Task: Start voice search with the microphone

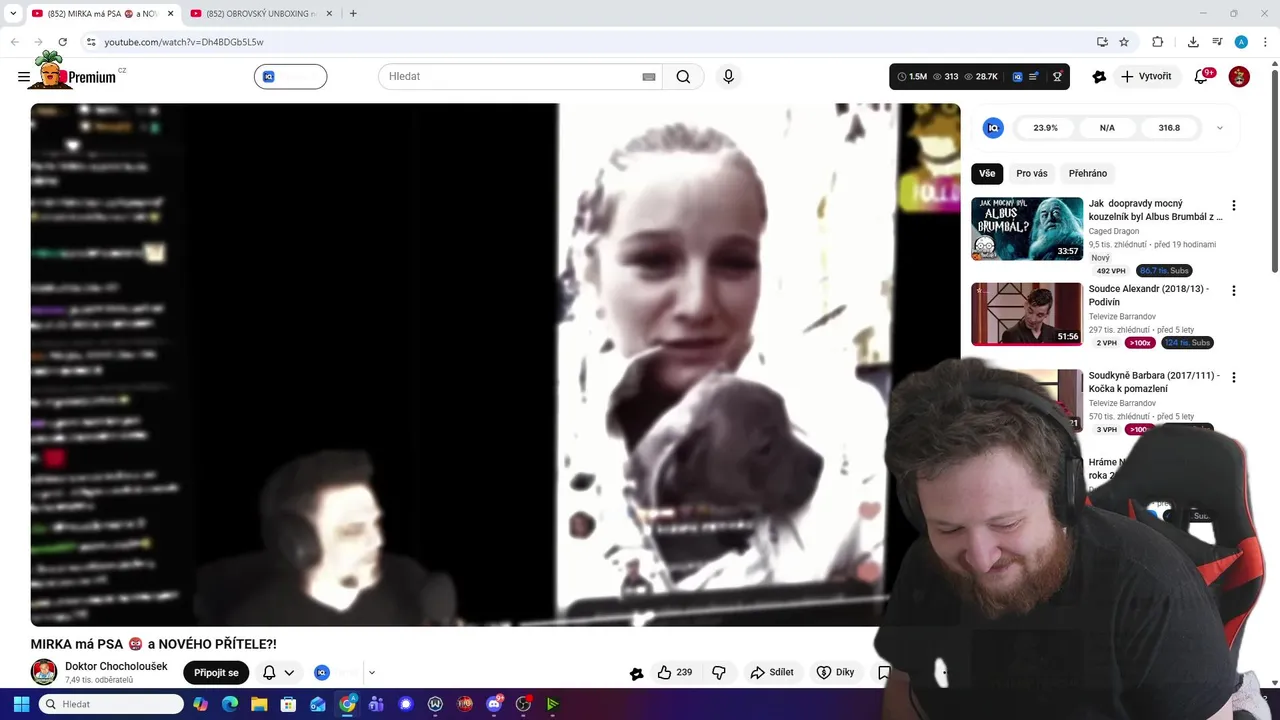Action: coord(728,77)
